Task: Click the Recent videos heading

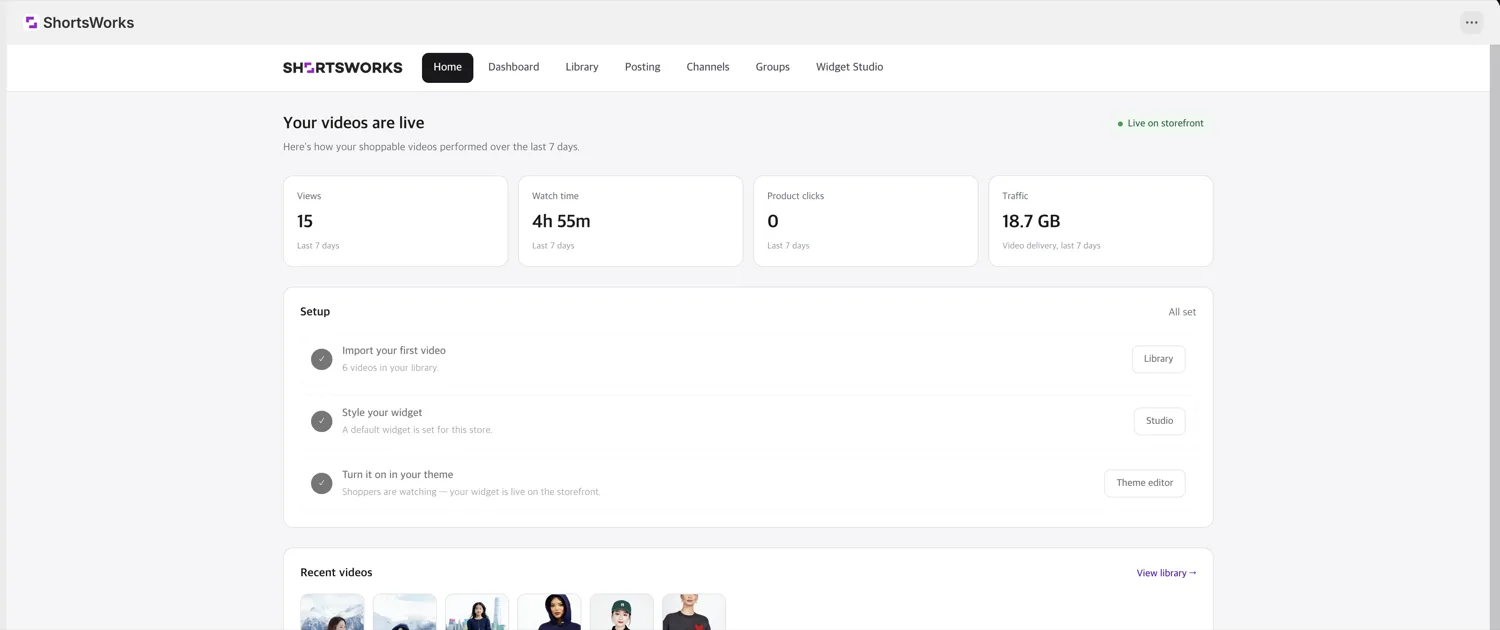Action: pos(336,573)
